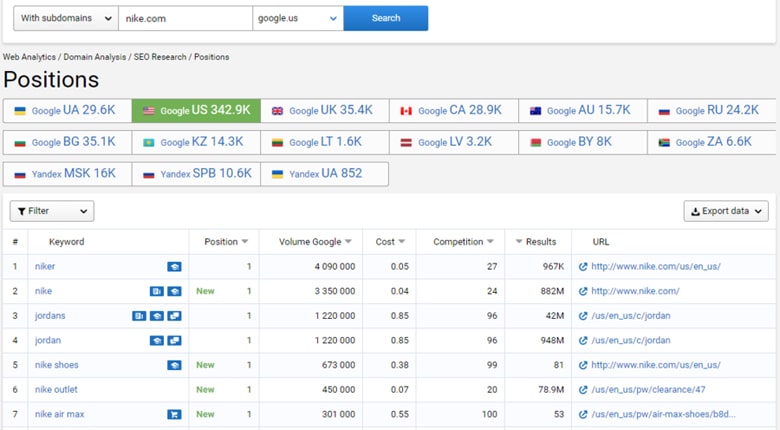This screenshot has height=430, width=780.
Task: Click the news panel icon in nike row
Action: pos(157,291)
